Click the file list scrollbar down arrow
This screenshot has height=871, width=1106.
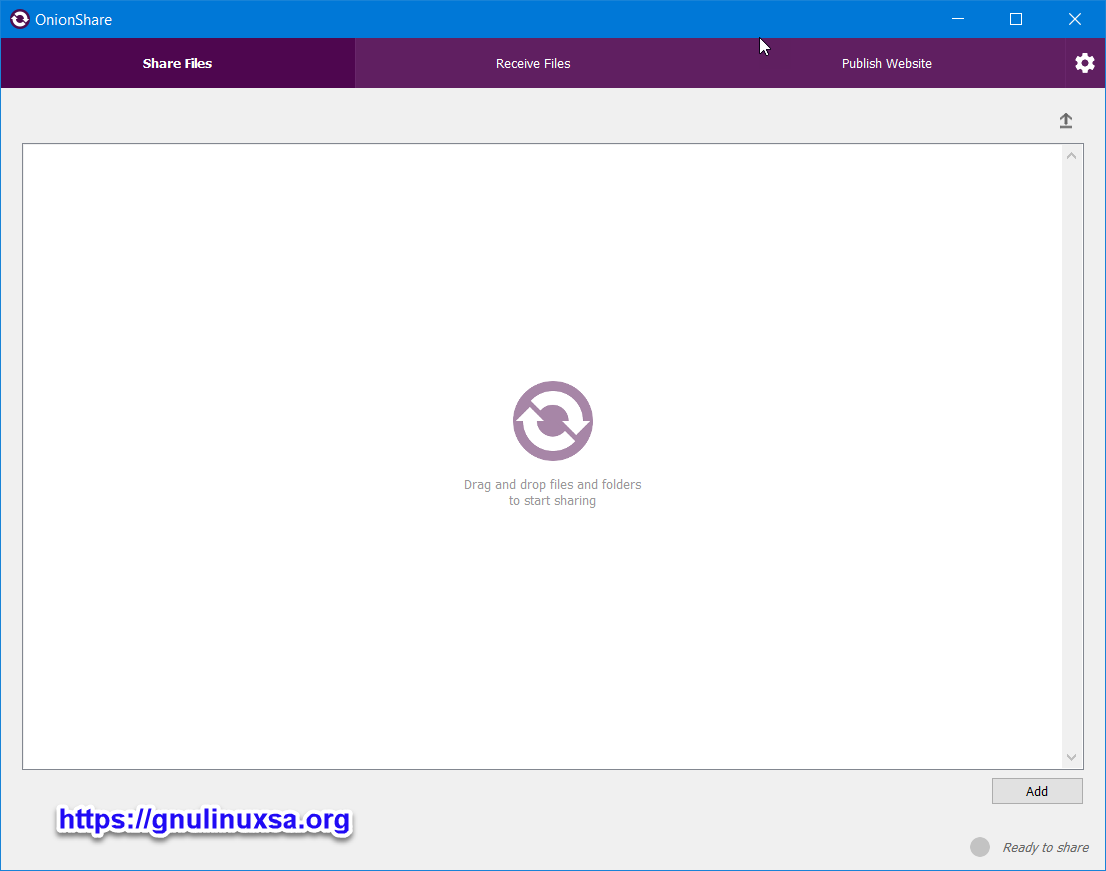(1071, 757)
